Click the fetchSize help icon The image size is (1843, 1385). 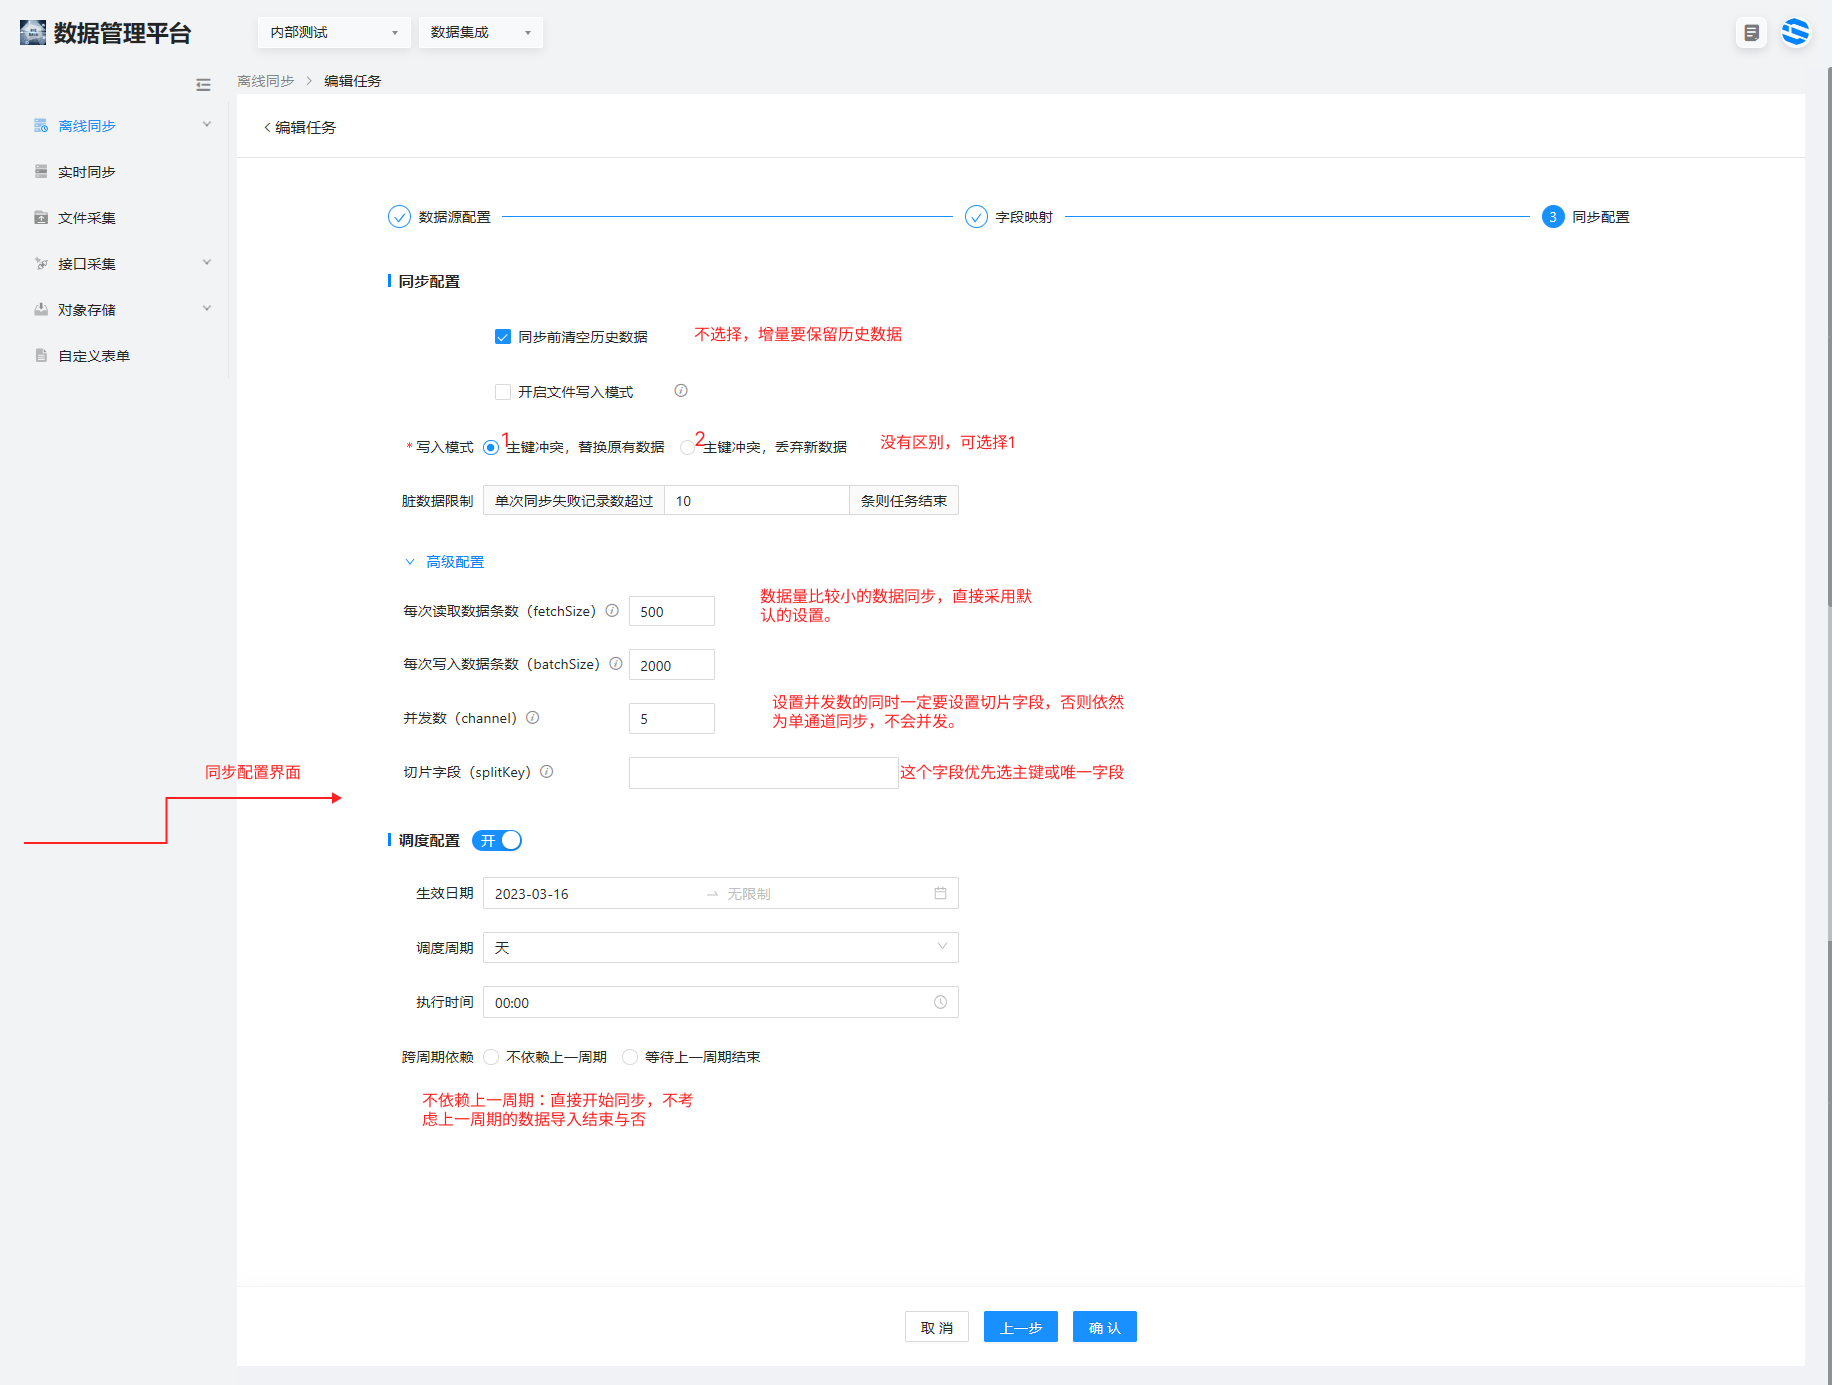(x=612, y=611)
